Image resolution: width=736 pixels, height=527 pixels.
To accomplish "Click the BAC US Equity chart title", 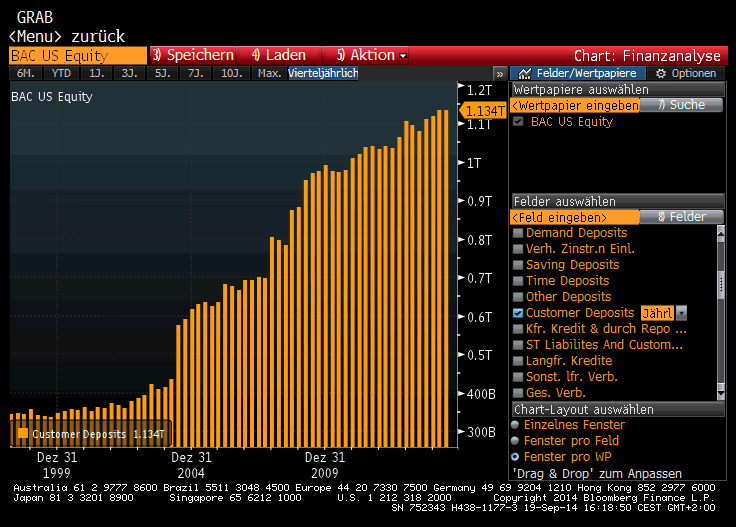I will point(52,97).
